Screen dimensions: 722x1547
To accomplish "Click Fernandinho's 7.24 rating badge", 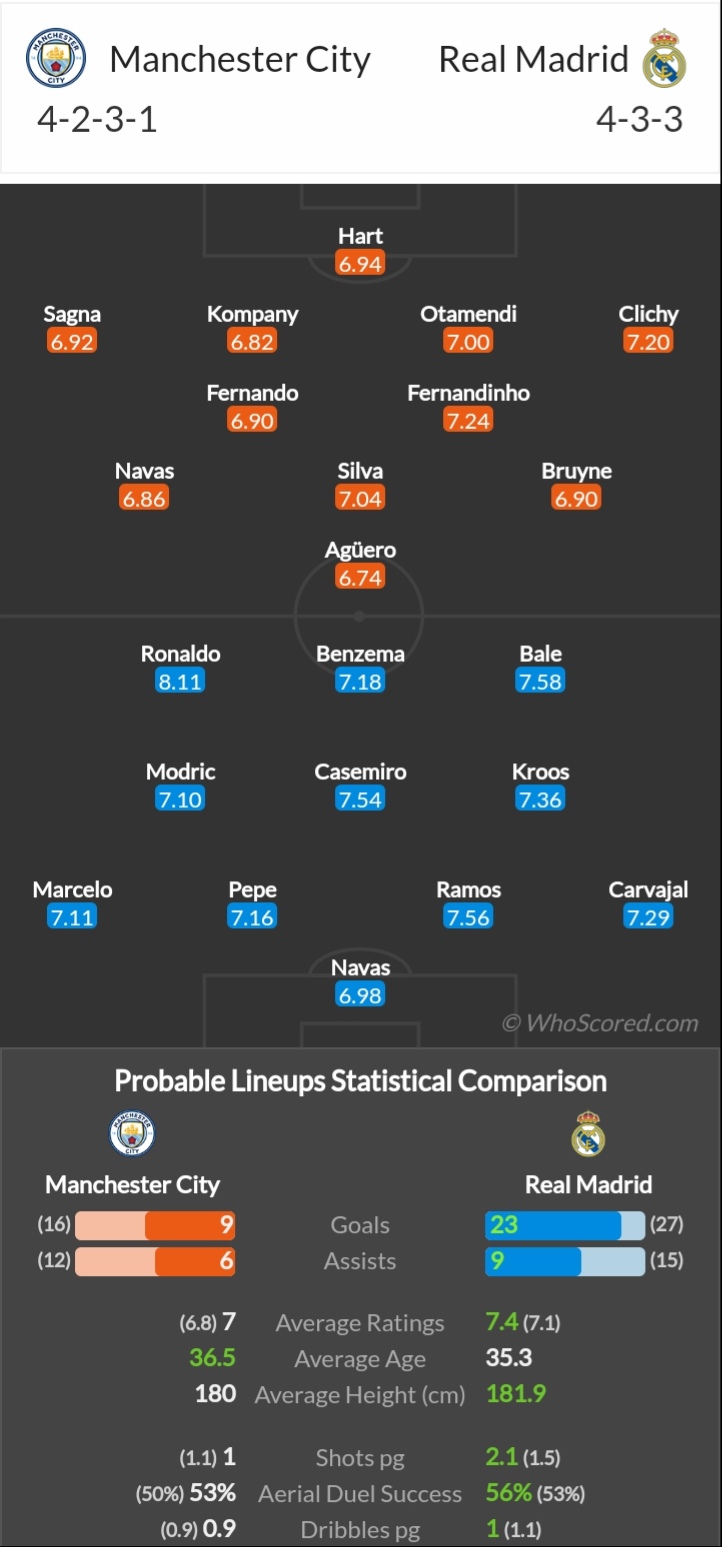I will pyautogui.click(x=468, y=421).
